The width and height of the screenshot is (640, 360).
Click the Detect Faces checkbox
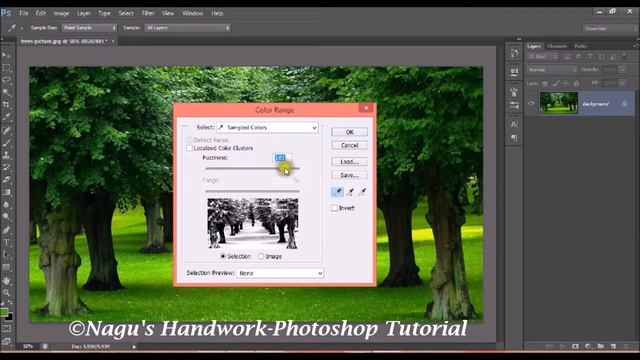pyautogui.click(x=189, y=140)
